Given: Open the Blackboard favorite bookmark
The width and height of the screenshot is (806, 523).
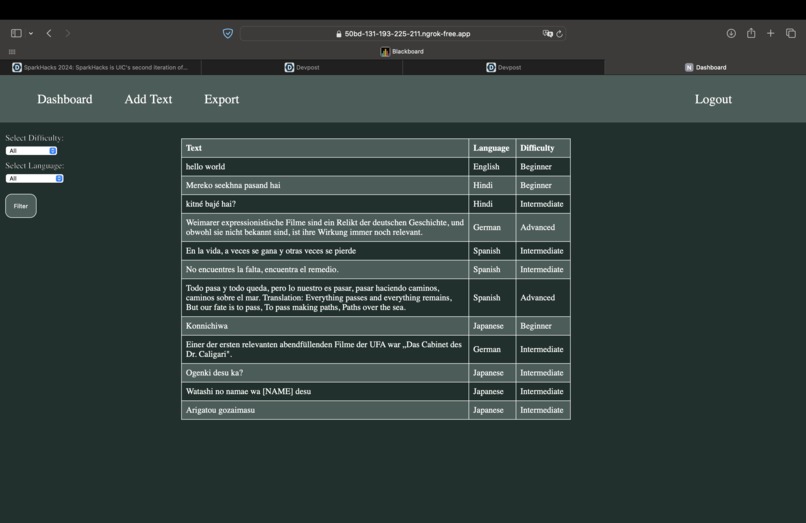Looking at the screenshot, I should pos(402,51).
